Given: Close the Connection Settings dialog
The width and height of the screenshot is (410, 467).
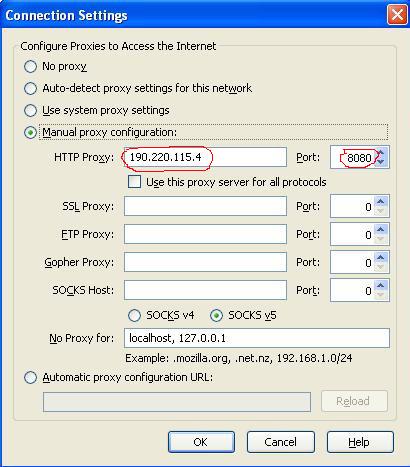Looking at the screenshot, I should 397,15.
